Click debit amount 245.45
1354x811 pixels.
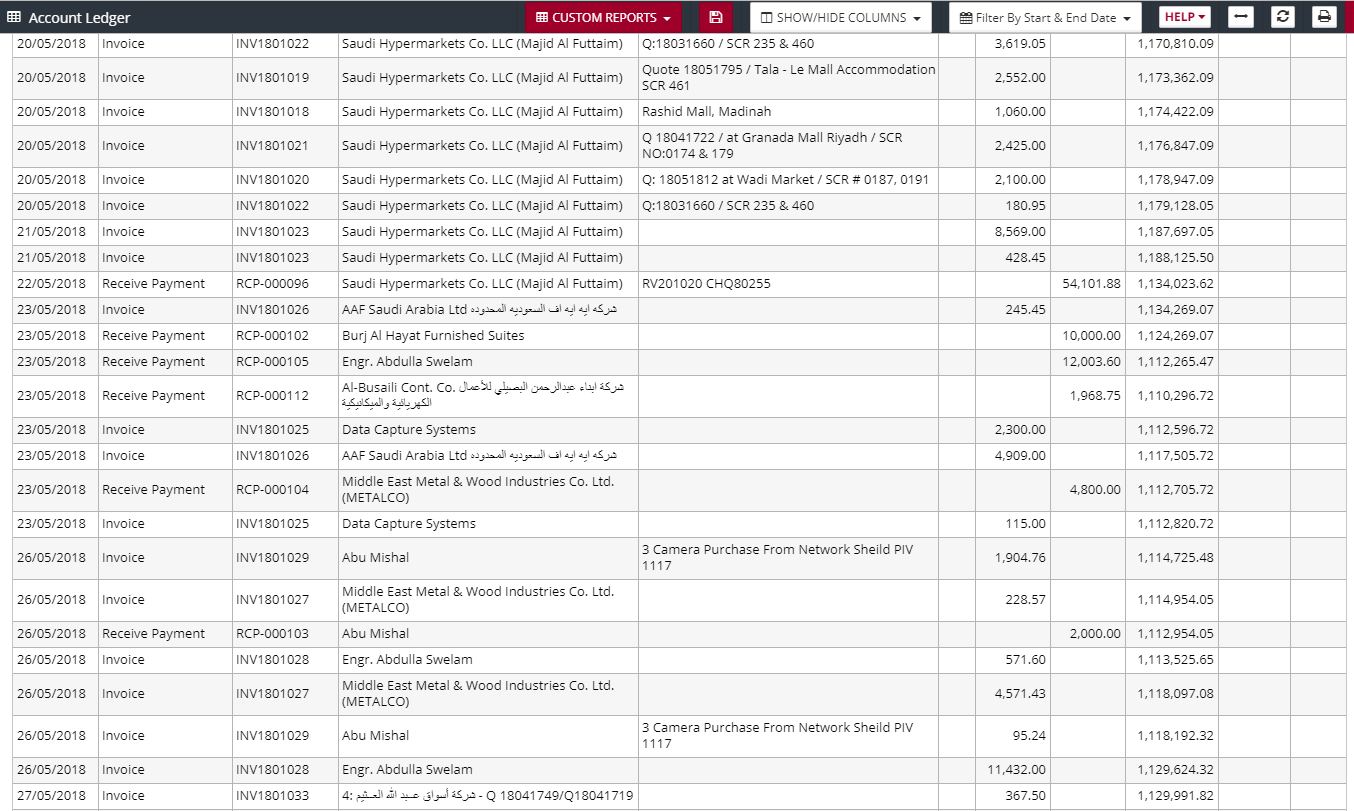(x=1026, y=310)
